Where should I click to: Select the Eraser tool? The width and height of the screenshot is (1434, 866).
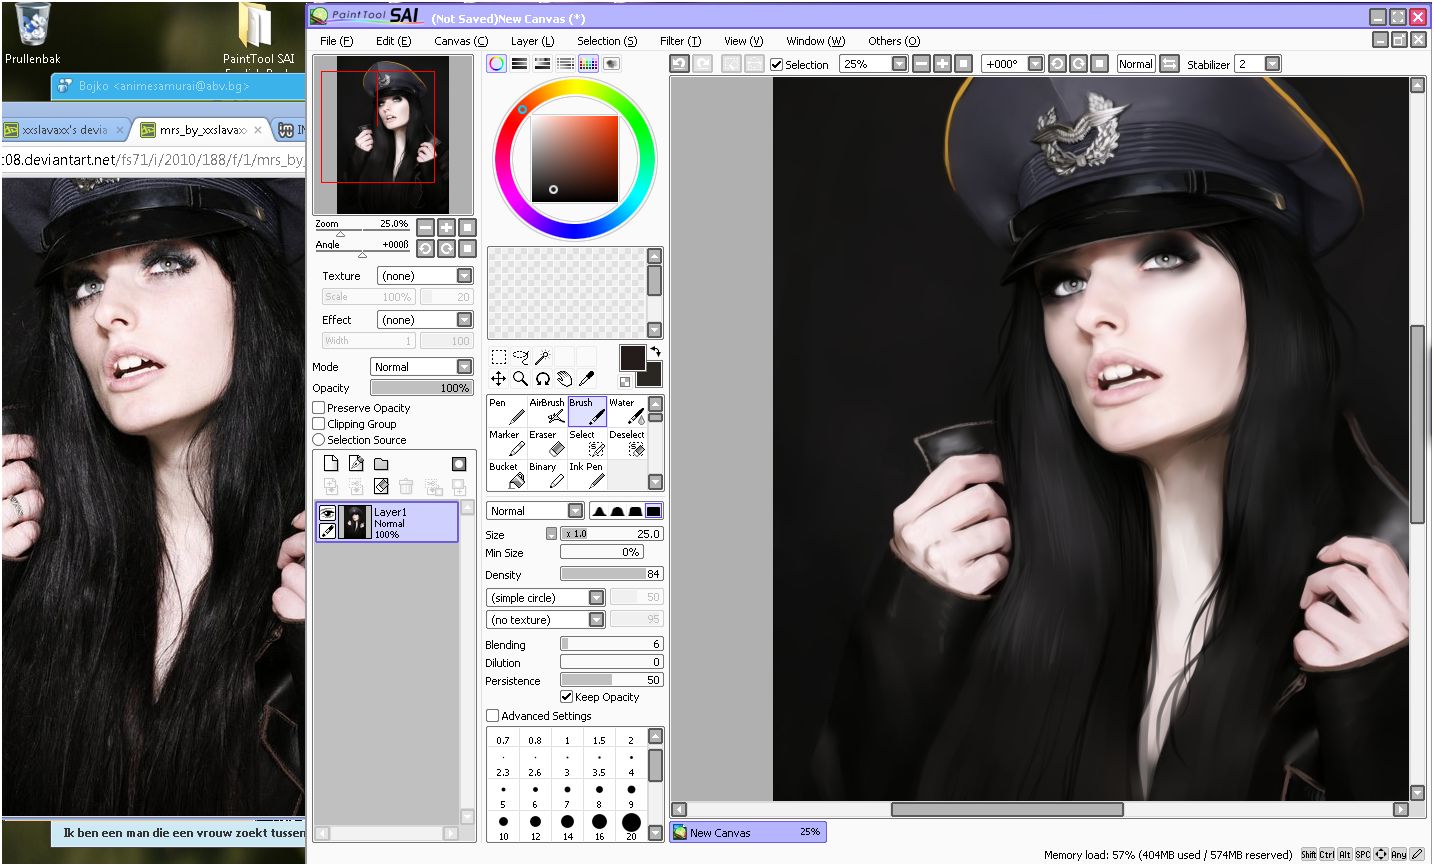[547, 443]
